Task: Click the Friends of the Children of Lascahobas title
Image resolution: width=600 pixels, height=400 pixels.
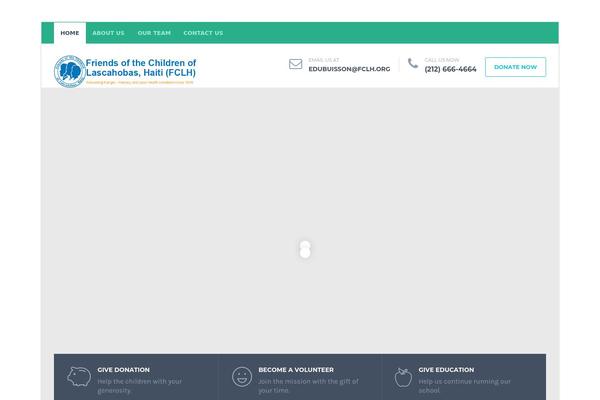Action: (x=141, y=68)
